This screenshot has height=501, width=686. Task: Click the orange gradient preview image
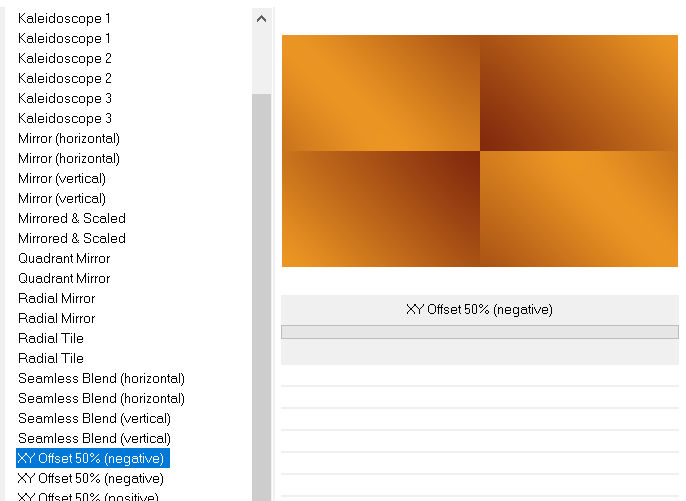coord(479,151)
